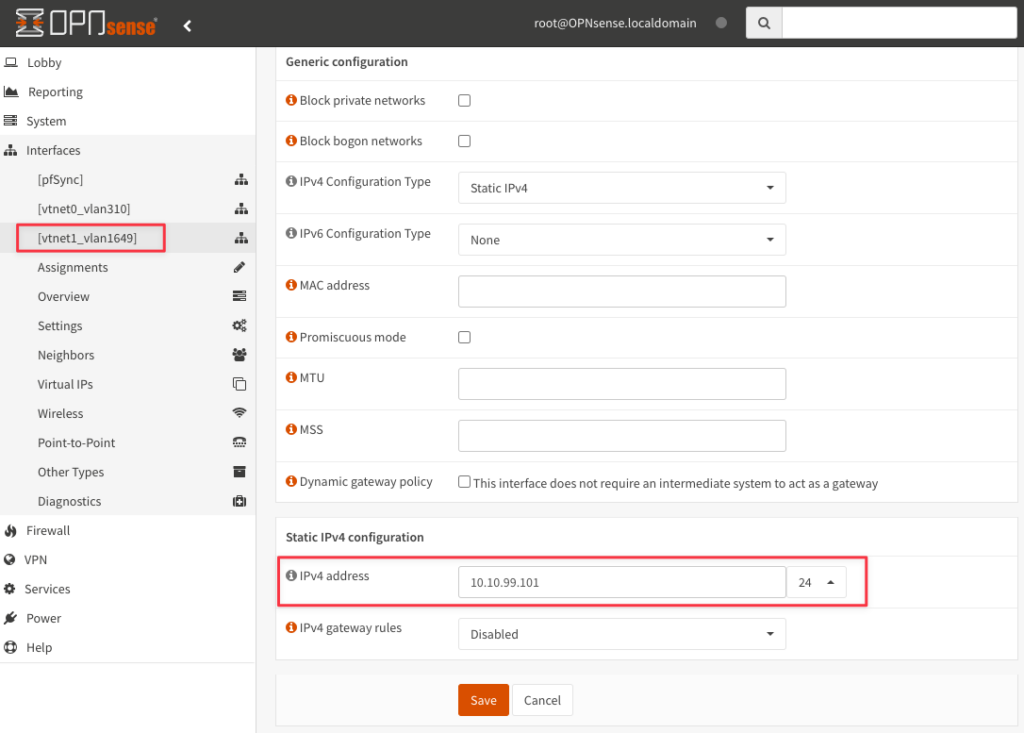Click the Services gear icon
This screenshot has width=1024, height=733.
(10, 589)
